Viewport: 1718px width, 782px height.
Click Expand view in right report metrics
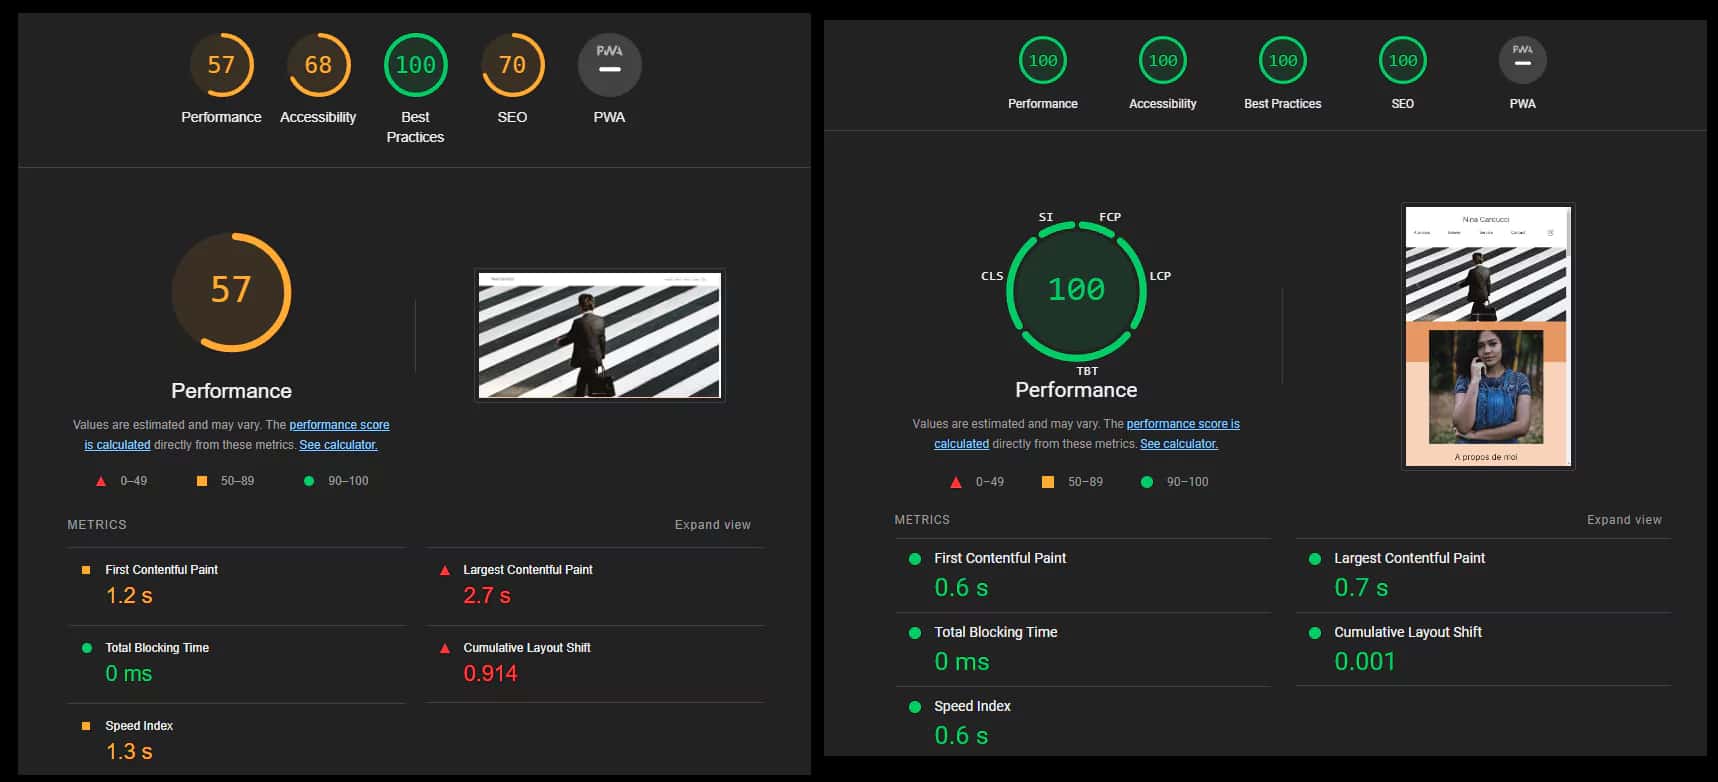1624,520
